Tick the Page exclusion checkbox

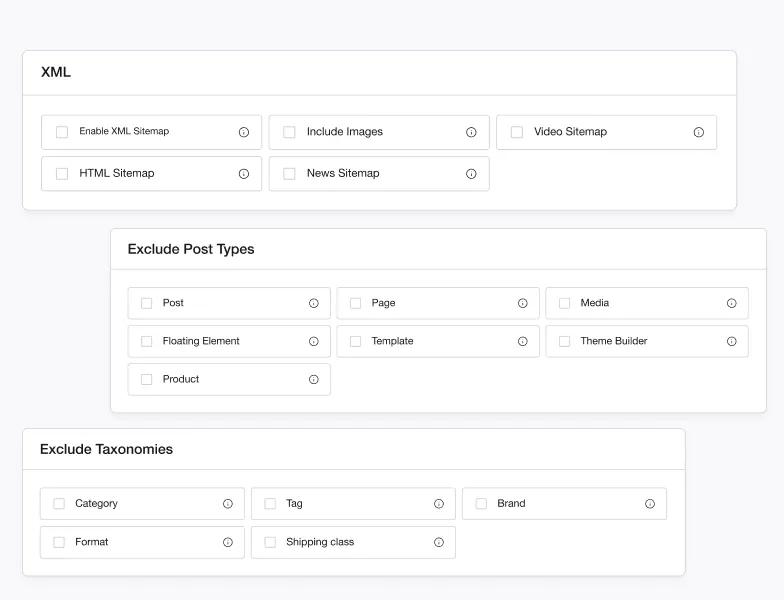356,303
